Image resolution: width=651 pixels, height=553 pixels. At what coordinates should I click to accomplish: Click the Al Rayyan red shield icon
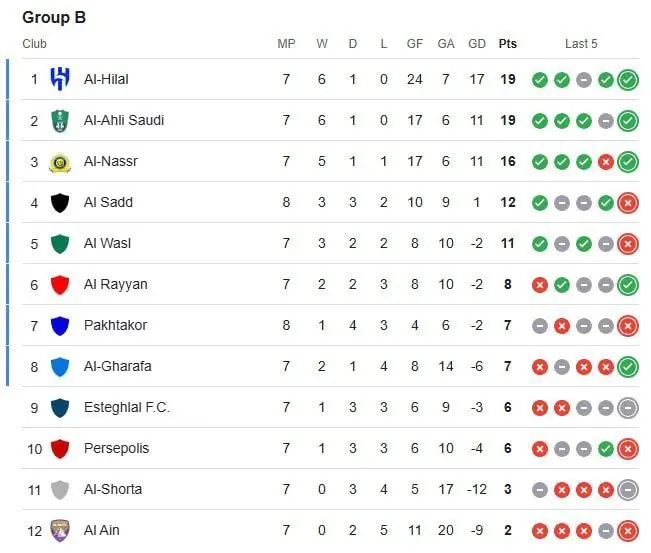(x=60, y=285)
